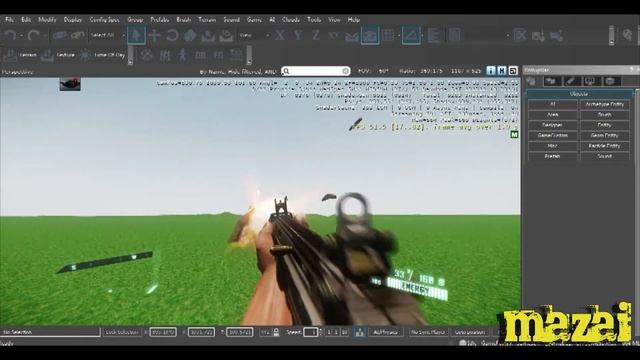Select the arrow Select tool
Viewport: 640px width, 360px height.
click(x=136, y=36)
